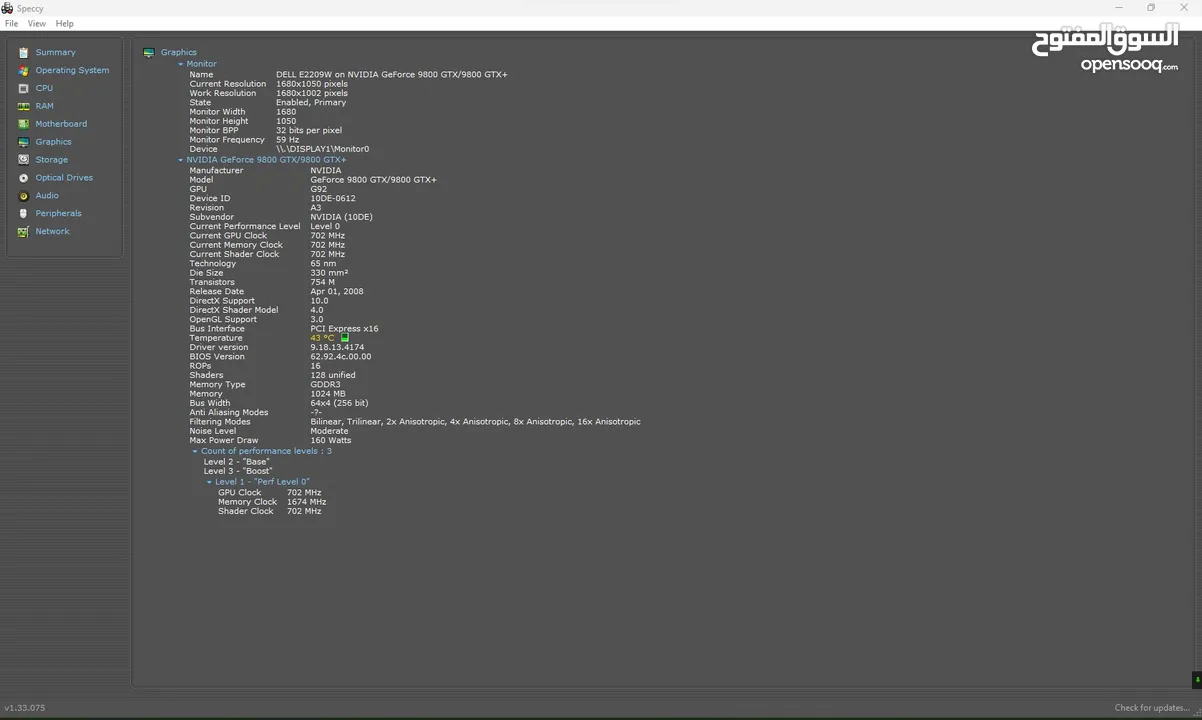This screenshot has height=720, width=1202.
Task: Click the Graphics monitor icon in sidebar
Action: [x=24, y=142]
